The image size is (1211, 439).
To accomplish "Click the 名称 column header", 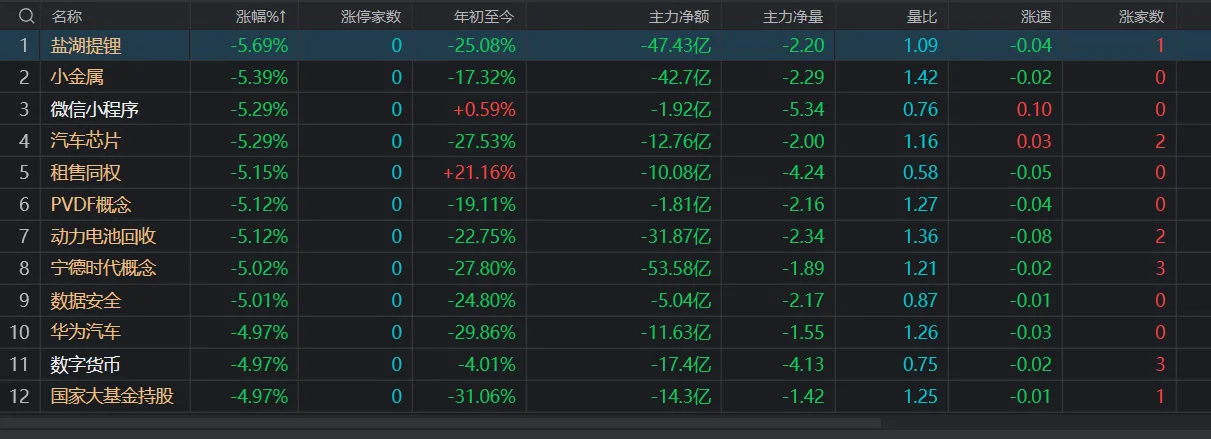I will [x=67, y=16].
